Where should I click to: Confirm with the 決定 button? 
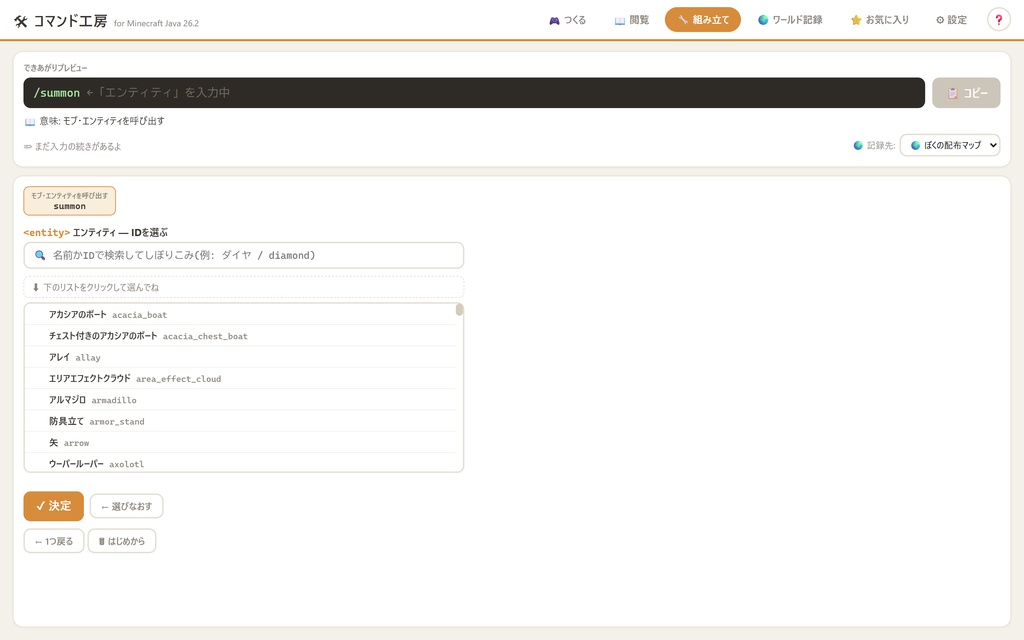pyautogui.click(x=54, y=506)
